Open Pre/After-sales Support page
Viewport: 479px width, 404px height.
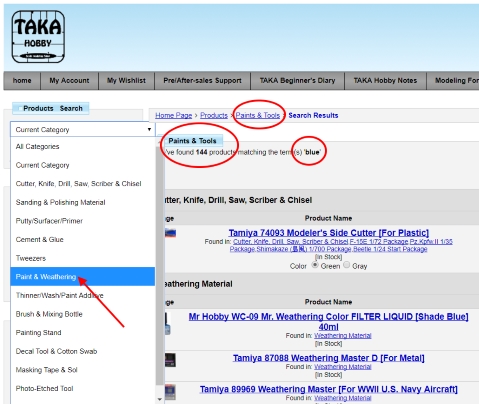(x=202, y=81)
